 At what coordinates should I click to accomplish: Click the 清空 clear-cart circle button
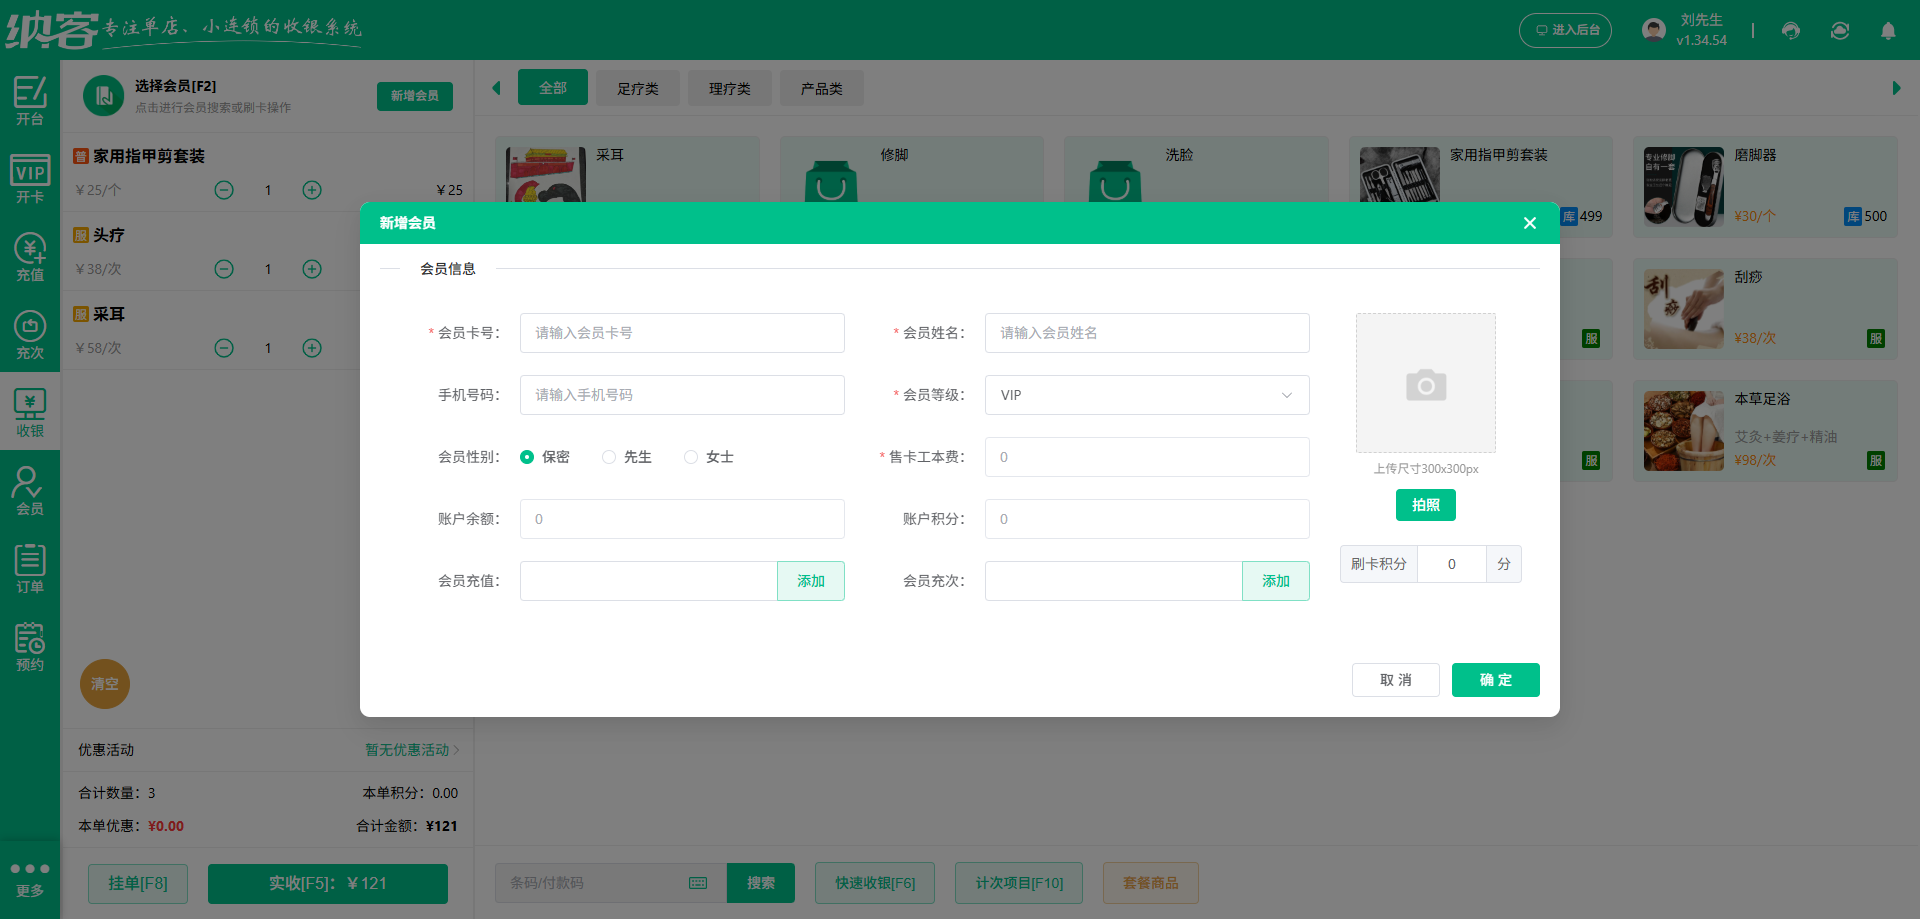click(104, 684)
